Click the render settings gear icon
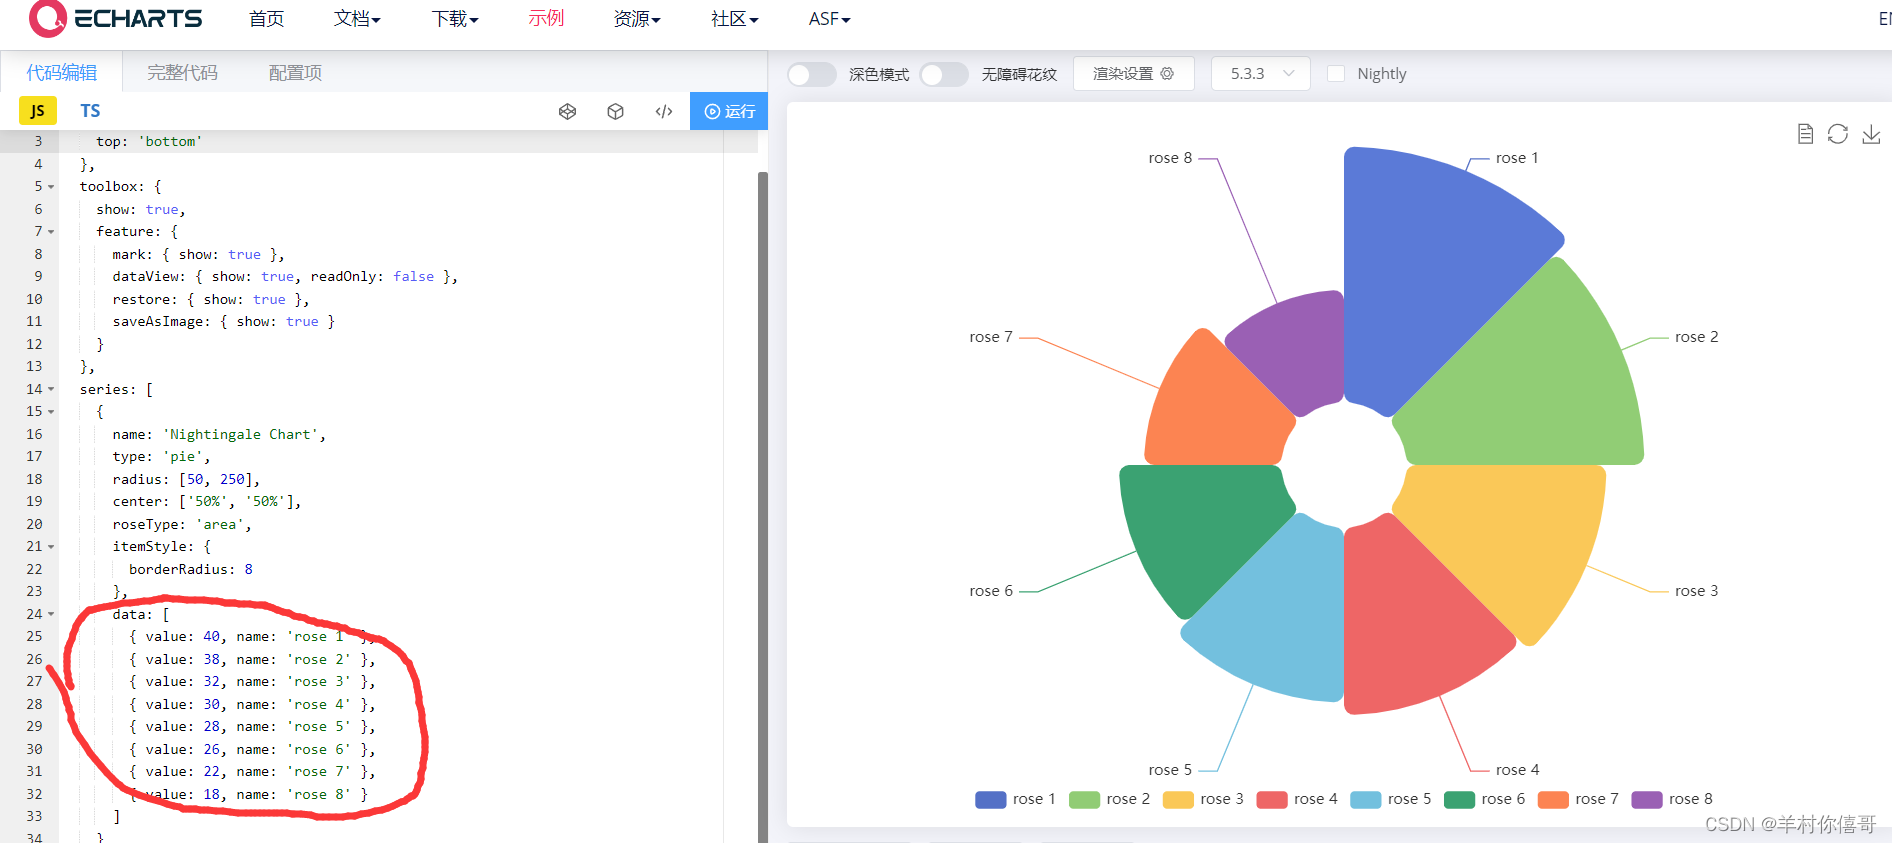 pos(1167,73)
